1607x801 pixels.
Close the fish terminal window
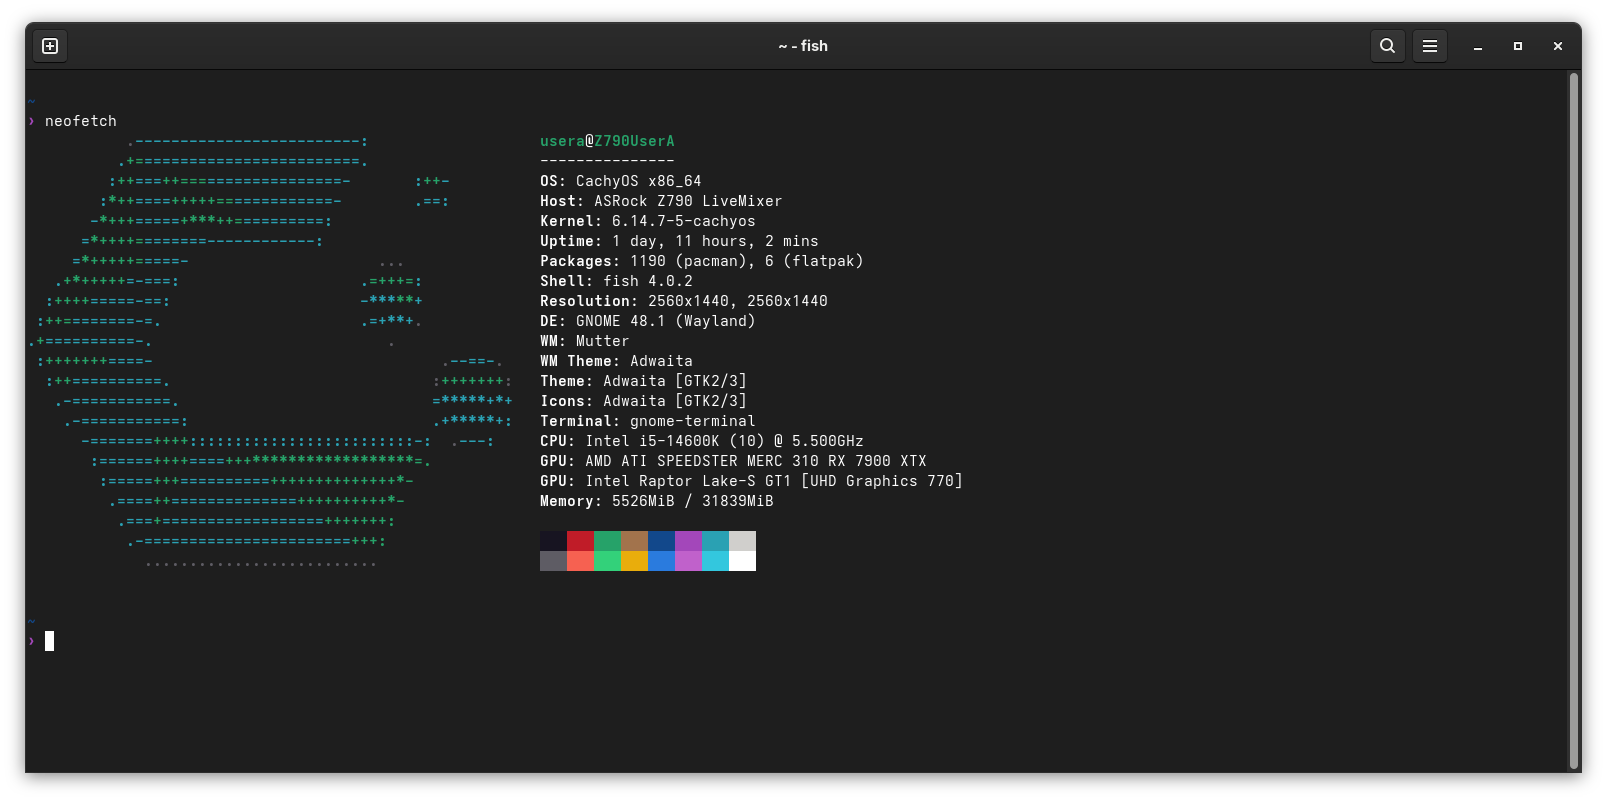pyautogui.click(x=1558, y=46)
